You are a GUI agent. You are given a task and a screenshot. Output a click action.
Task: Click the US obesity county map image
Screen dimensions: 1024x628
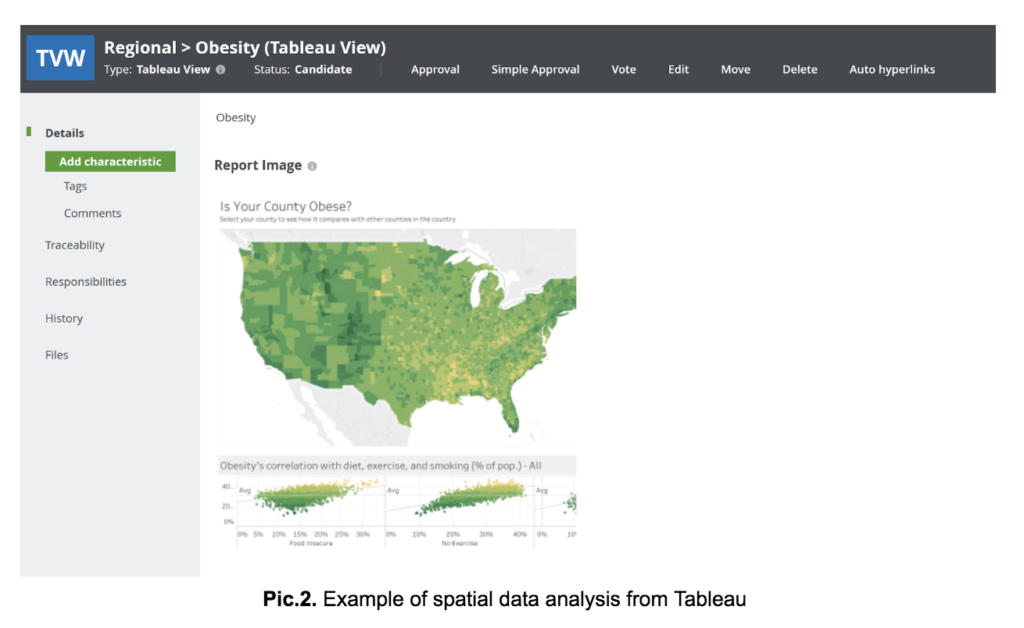click(398, 338)
